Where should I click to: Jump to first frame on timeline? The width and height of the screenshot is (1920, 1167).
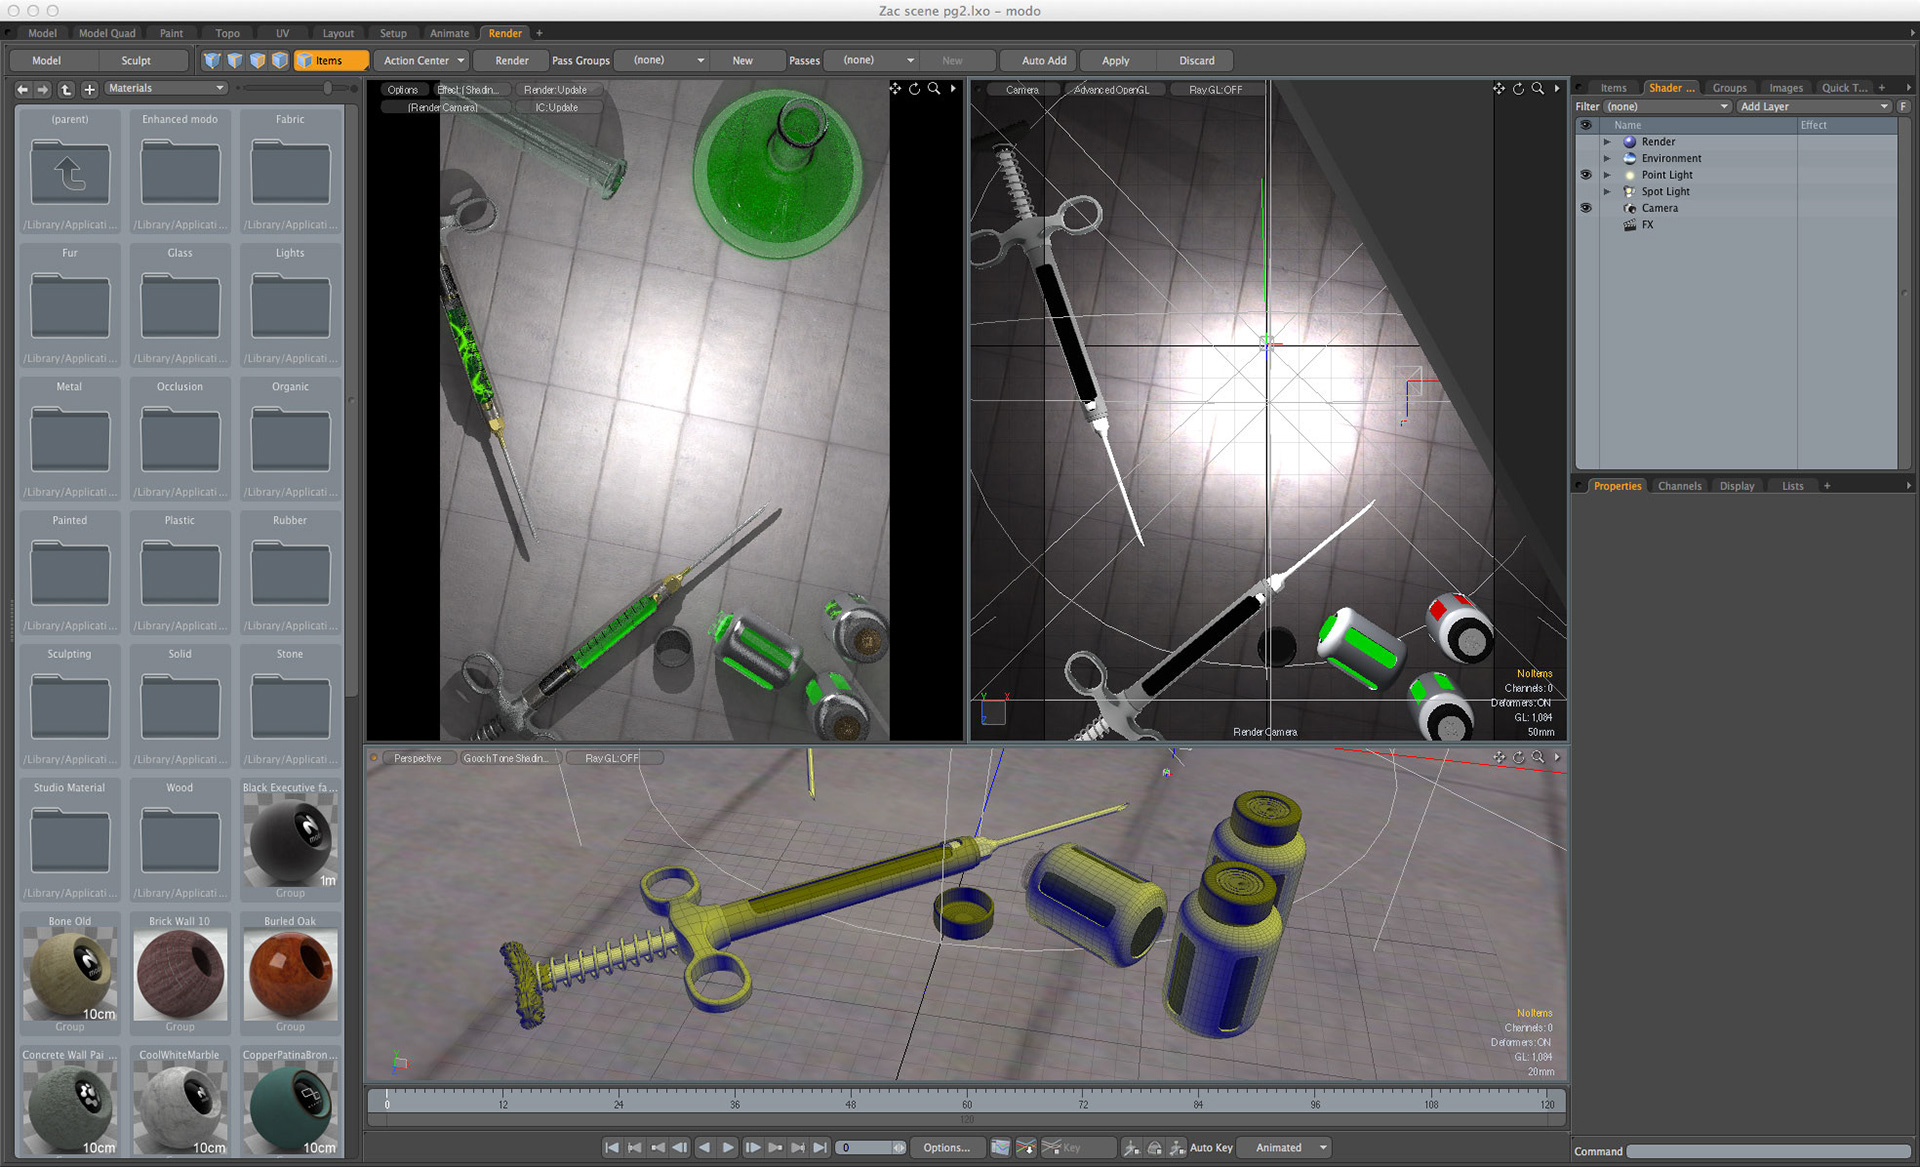pos(612,1148)
